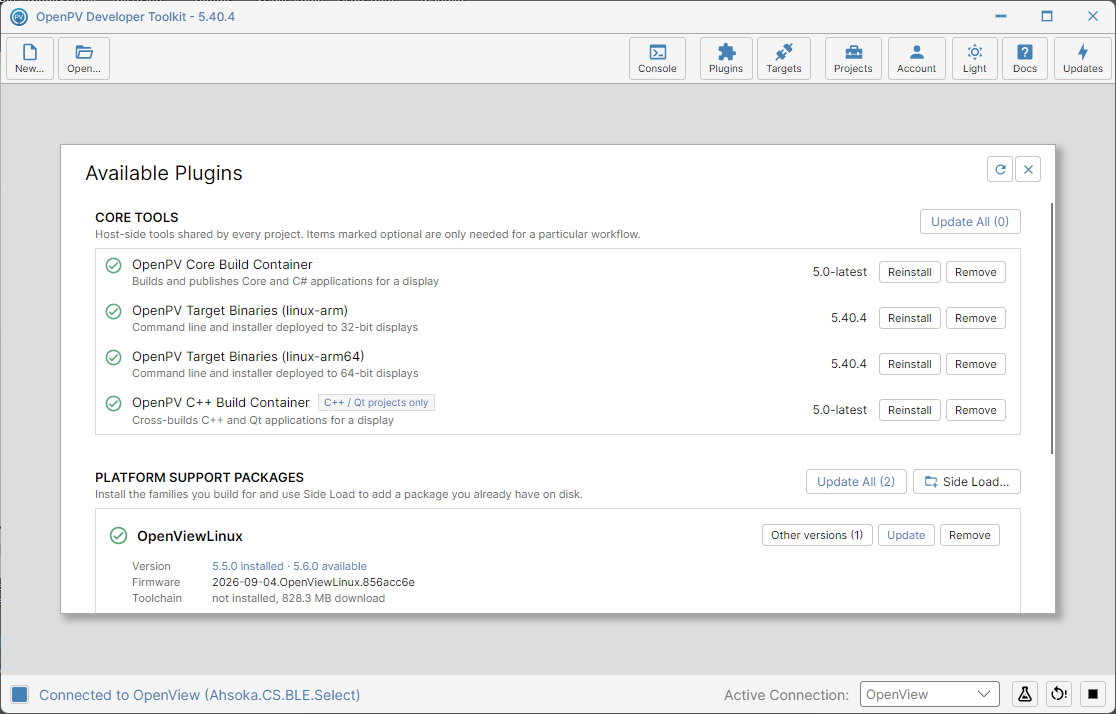The width and height of the screenshot is (1116, 714).
Task: Click the 5.40.4 version of linux-arm64 binaries
Action: (x=849, y=364)
